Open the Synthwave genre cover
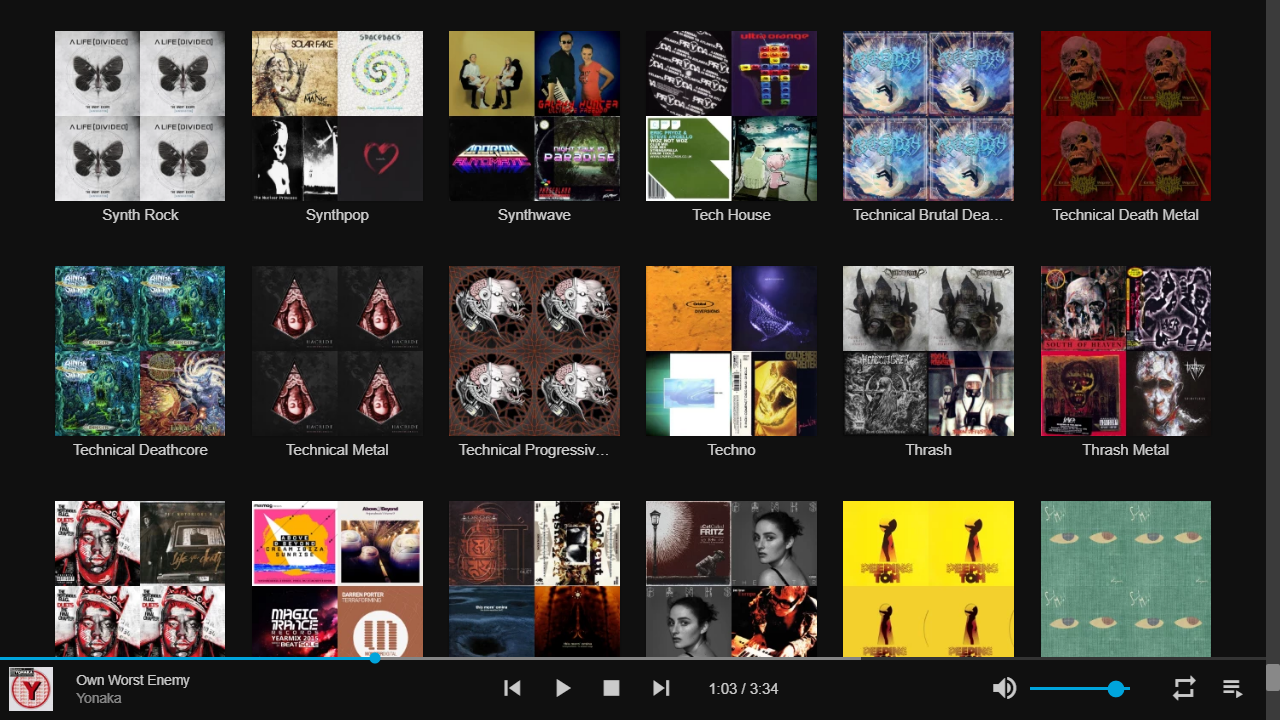 534,116
